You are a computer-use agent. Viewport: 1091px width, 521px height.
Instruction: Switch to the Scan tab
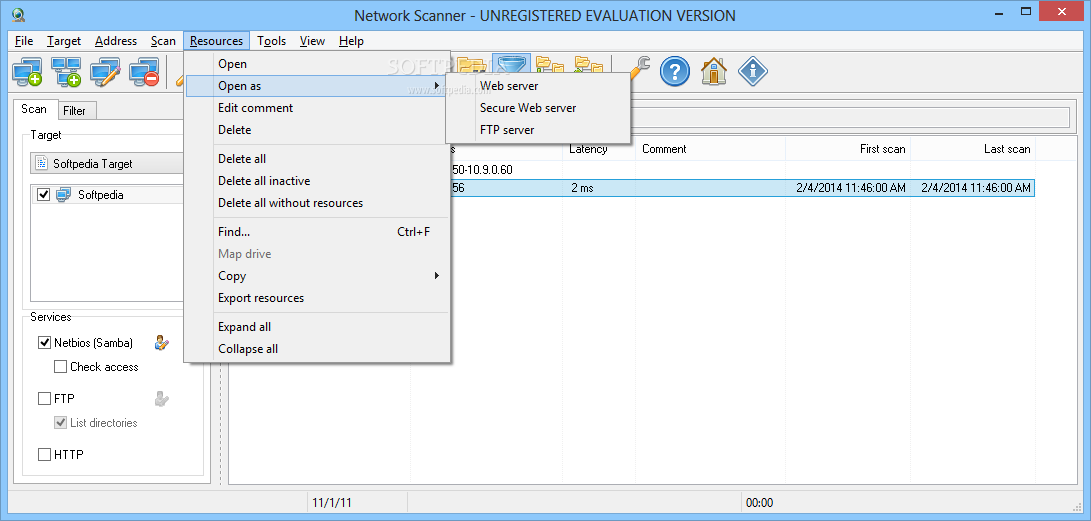click(34, 109)
